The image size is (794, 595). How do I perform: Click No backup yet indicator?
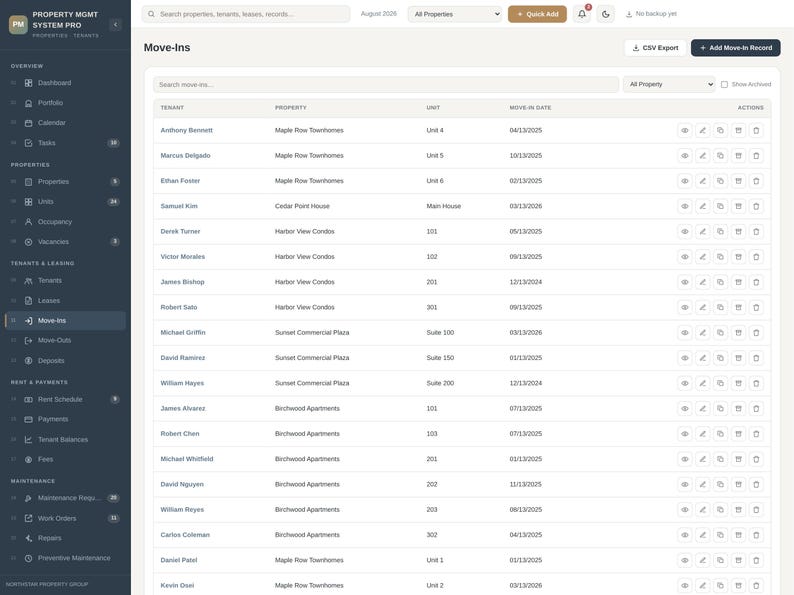(651, 14)
